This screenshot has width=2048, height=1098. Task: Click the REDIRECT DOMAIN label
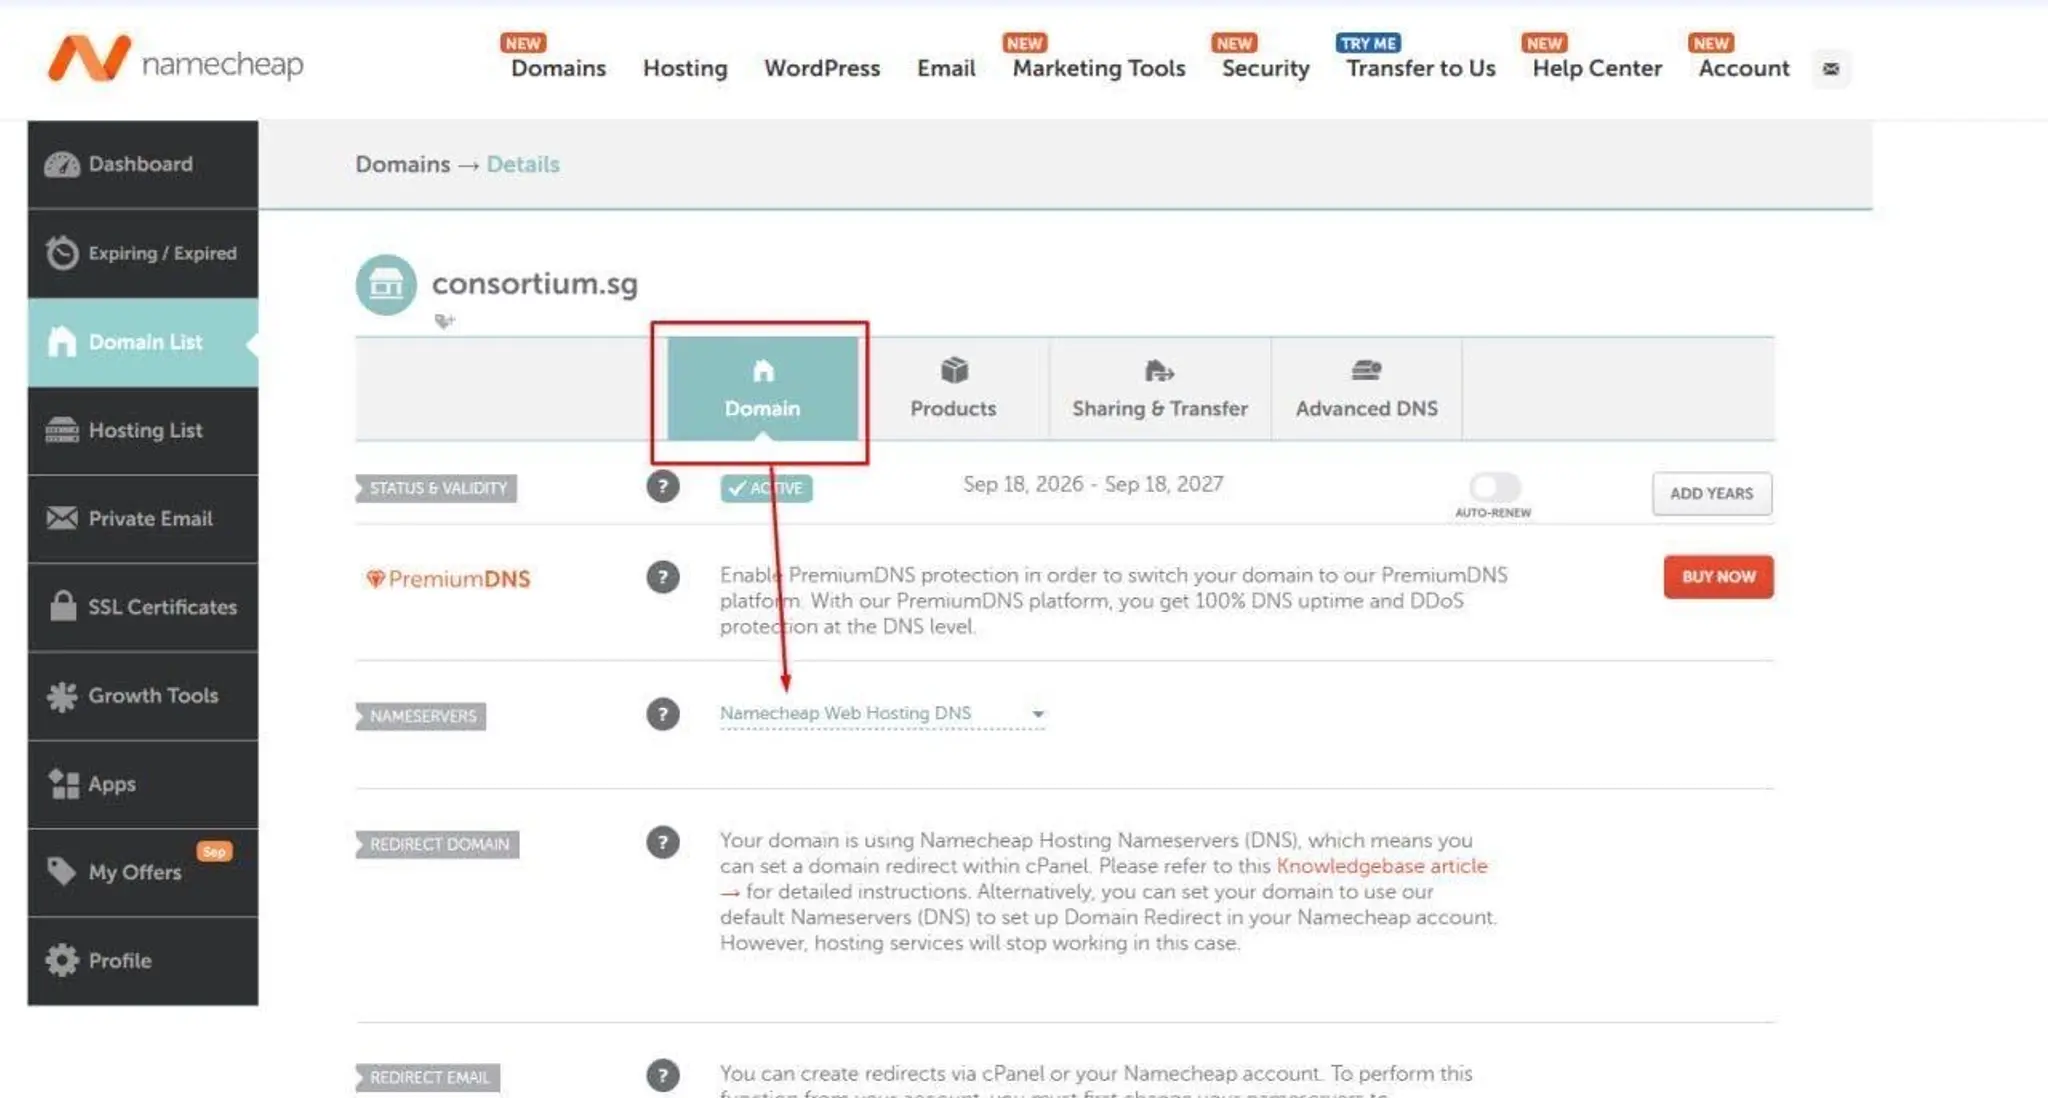437,844
